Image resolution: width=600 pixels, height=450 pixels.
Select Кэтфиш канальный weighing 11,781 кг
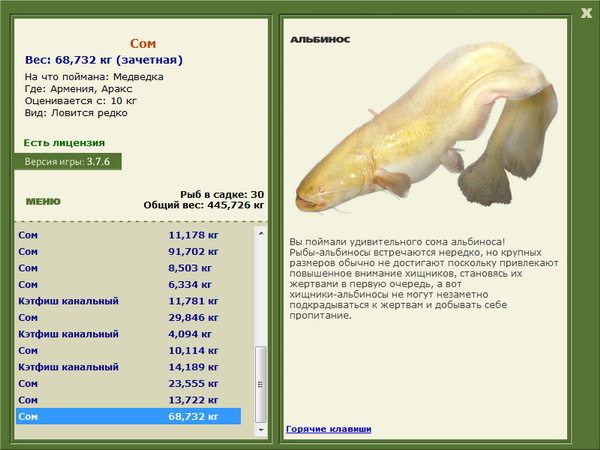[129, 301]
